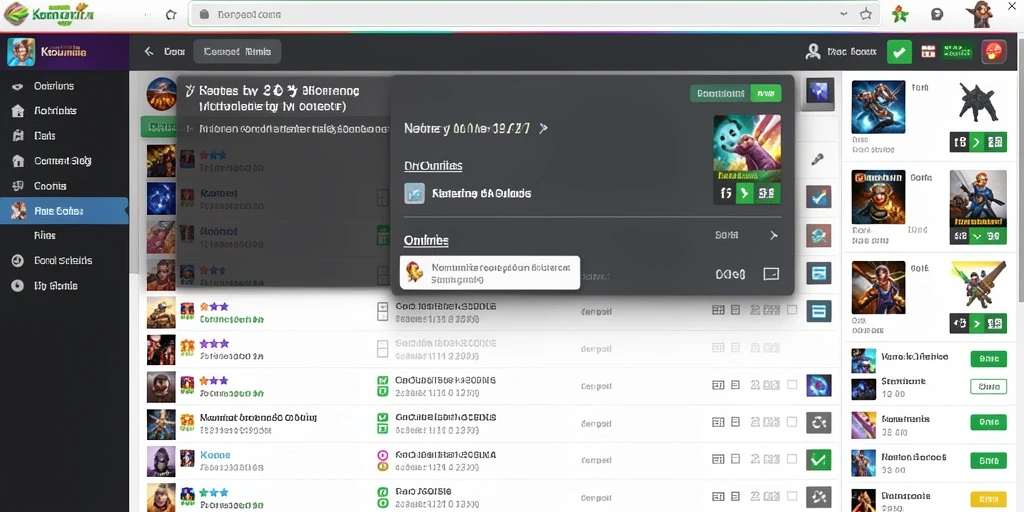Click the browser reload icon

pyautogui.click(x=170, y=14)
